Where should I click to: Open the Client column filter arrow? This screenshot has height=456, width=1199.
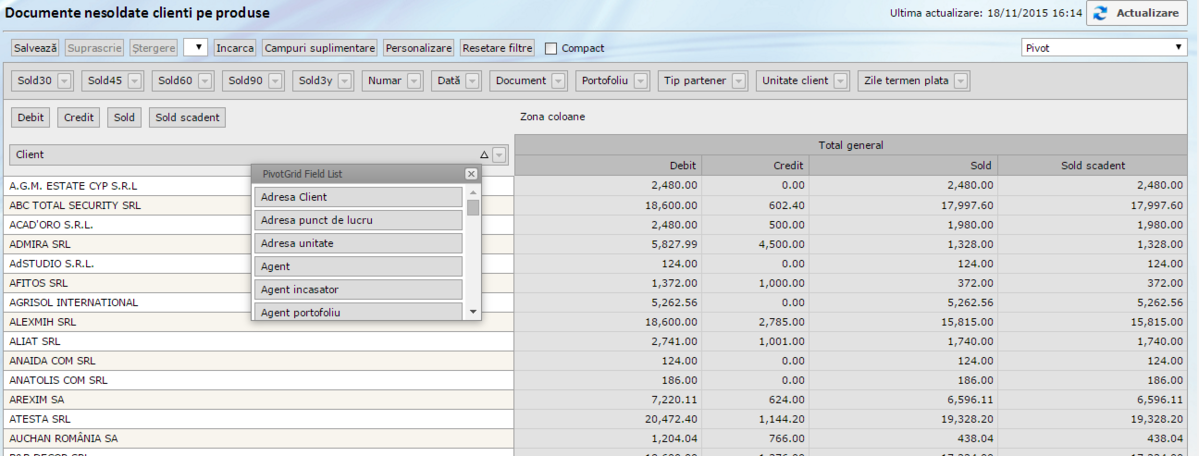point(499,155)
